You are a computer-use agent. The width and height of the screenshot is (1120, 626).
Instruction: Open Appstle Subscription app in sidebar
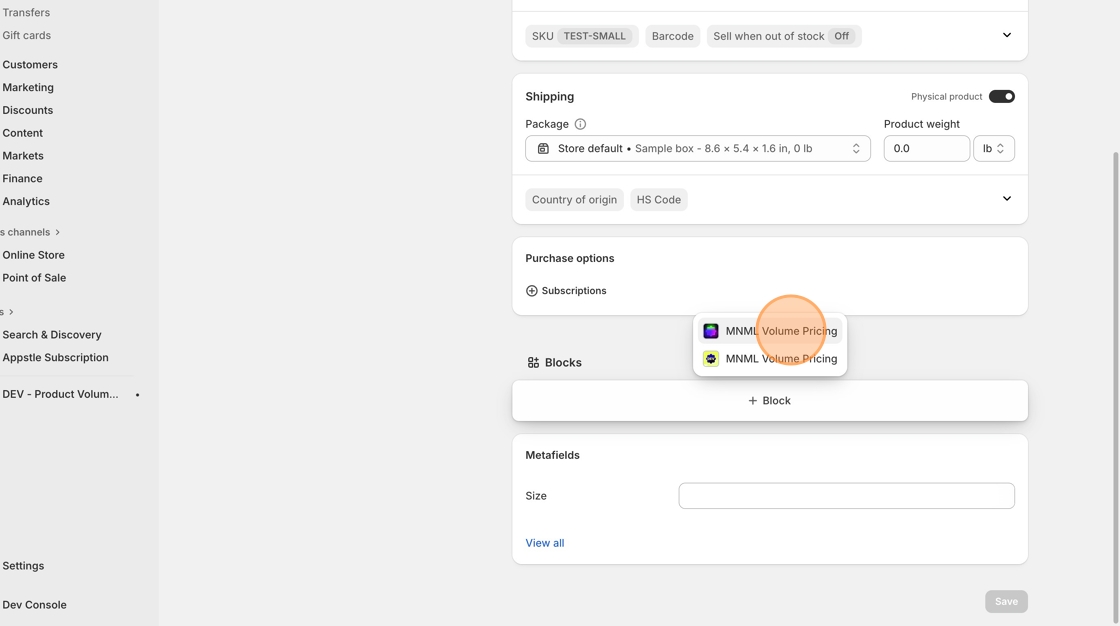point(55,357)
